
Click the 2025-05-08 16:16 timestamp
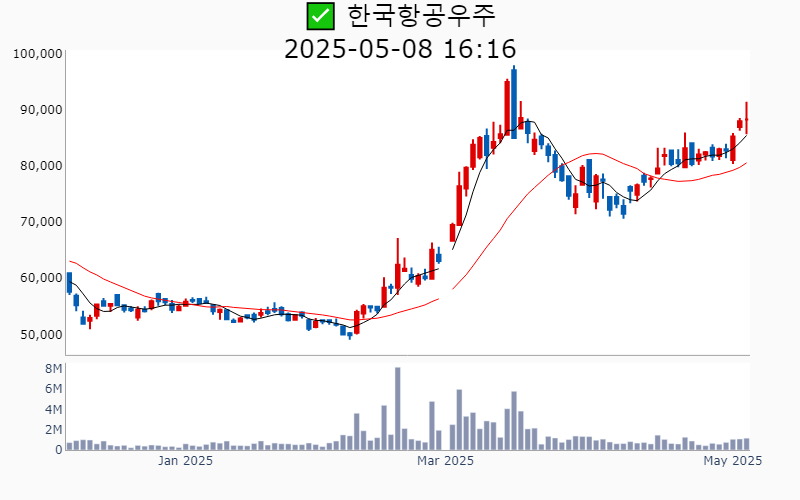tap(400, 49)
